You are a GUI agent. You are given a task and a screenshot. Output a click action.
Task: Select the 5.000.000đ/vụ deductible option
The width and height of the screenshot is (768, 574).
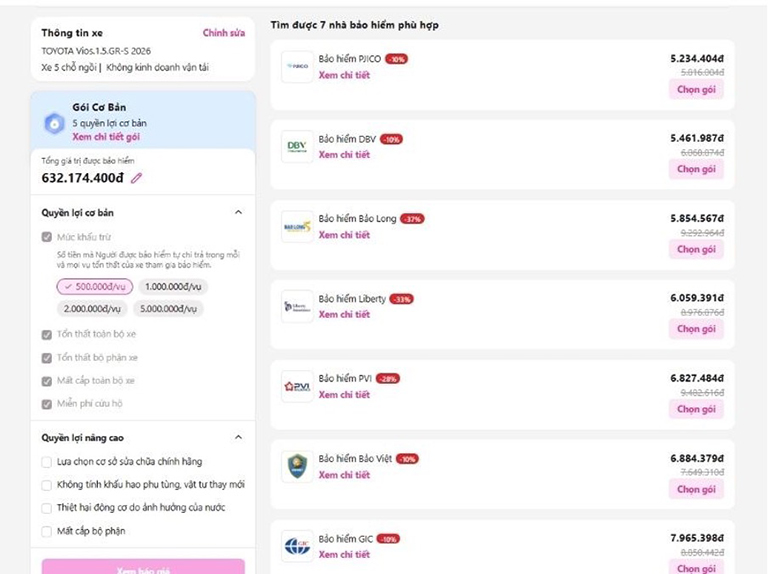tap(168, 309)
